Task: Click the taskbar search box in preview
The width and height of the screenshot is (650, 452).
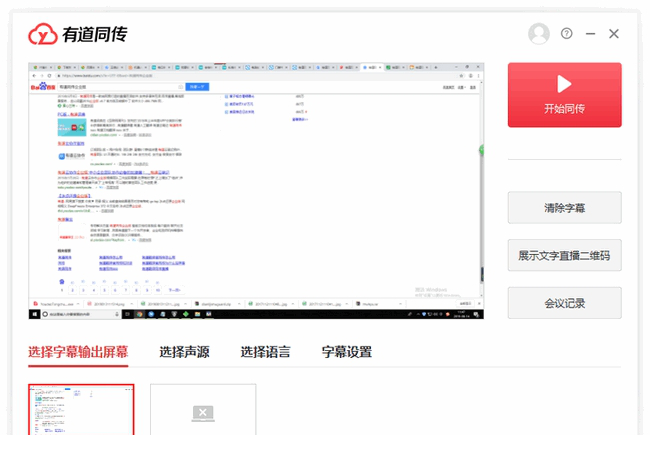Action: point(80,314)
